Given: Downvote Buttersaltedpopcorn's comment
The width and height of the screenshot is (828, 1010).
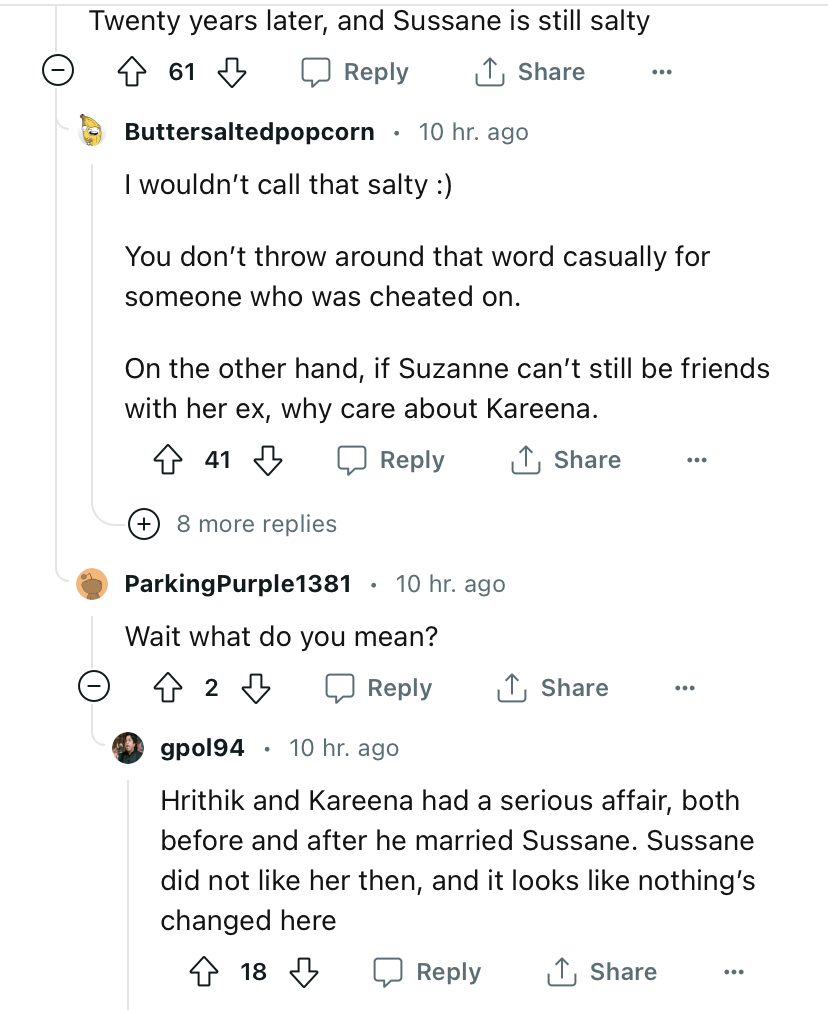Looking at the screenshot, I should coord(267,460).
